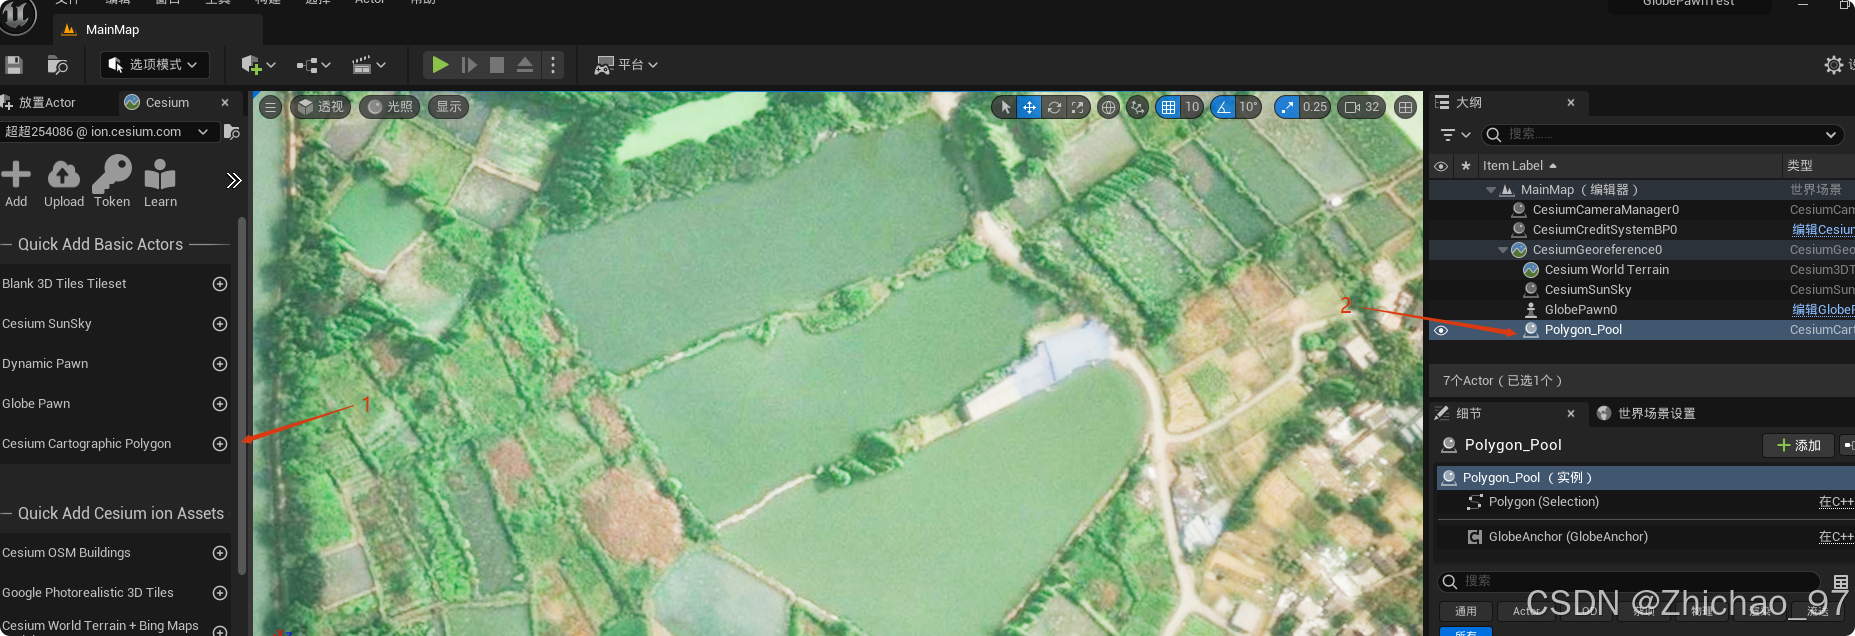
Task: Stop the simulation with the square button
Action: point(497,65)
